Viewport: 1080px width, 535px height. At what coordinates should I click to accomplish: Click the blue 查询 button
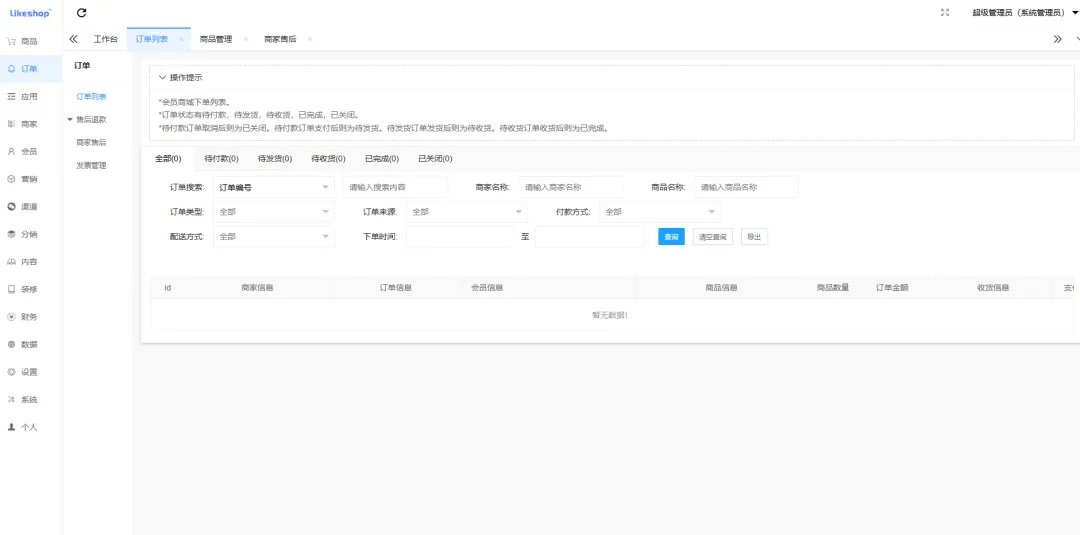(672, 237)
